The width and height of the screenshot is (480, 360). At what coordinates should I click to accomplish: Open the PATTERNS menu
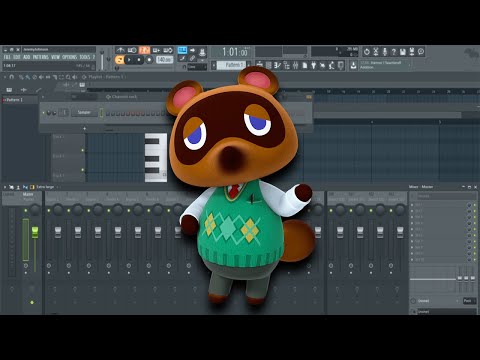(41, 57)
